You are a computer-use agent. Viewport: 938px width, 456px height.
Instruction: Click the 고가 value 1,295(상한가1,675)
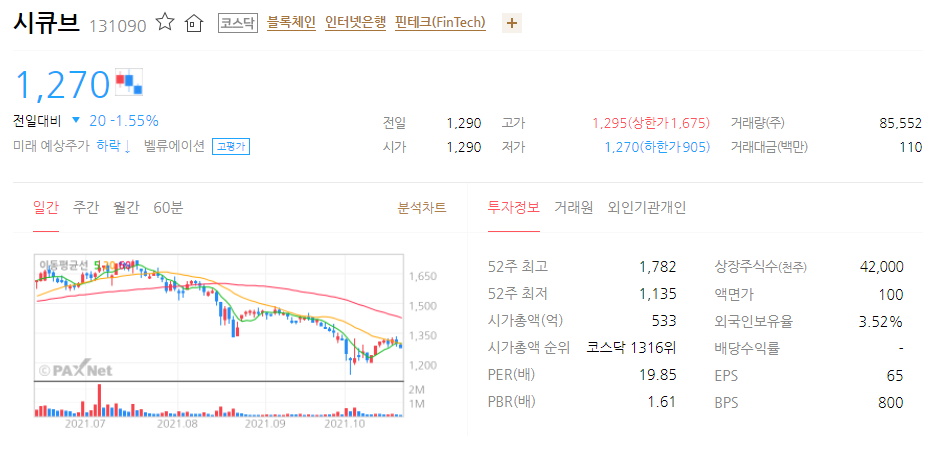pos(651,123)
